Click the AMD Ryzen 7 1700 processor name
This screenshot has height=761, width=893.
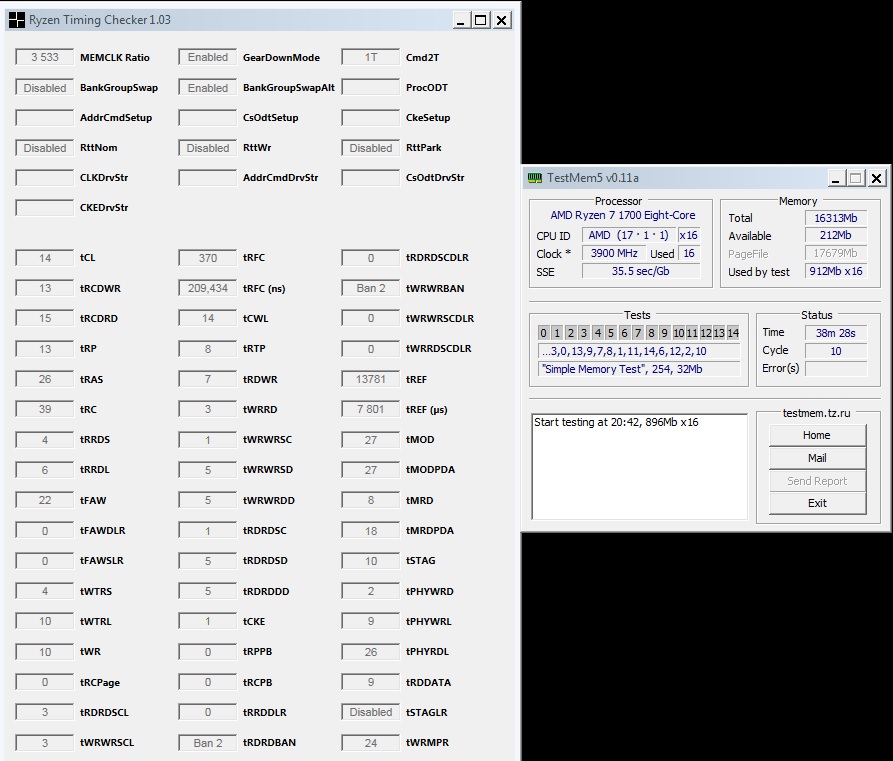[622, 215]
